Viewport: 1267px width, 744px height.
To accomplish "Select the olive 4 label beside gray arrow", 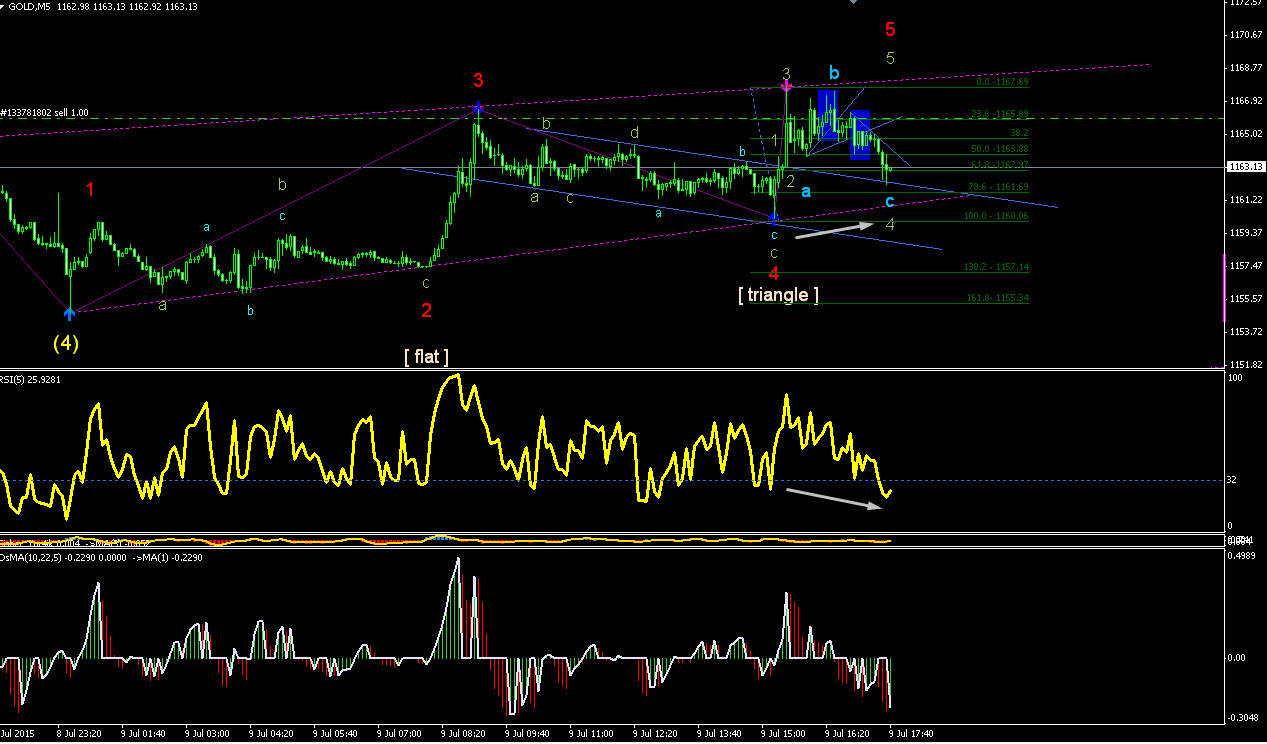I will 890,223.
